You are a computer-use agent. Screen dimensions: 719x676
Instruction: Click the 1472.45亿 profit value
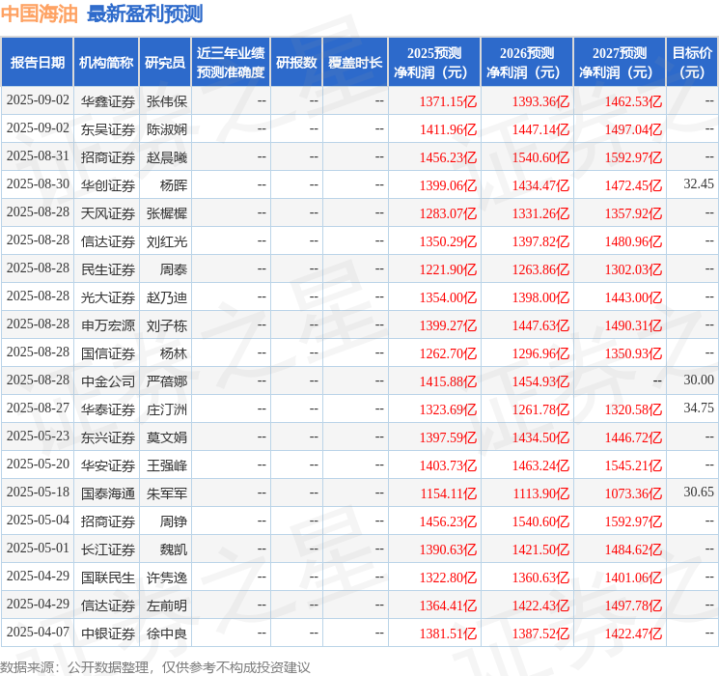tap(633, 185)
